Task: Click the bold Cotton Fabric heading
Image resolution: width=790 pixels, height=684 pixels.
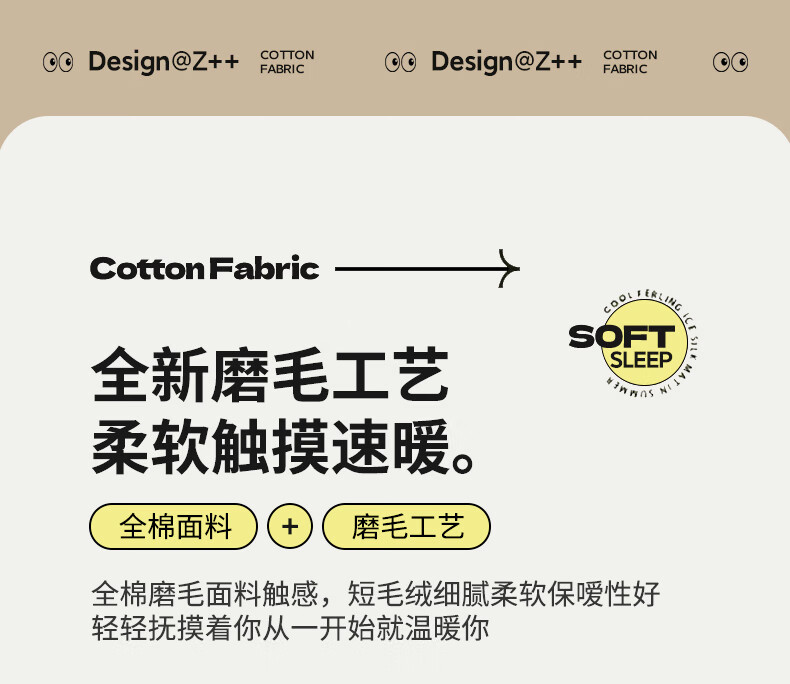Action: [x=205, y=269]
